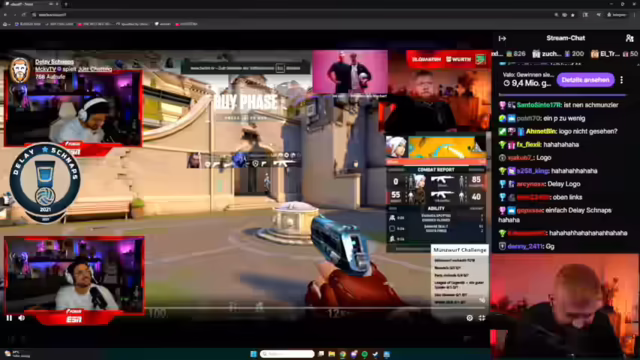The width and height of the screenshot is (640, 360).
Task: Go back with the browser back arrow
Action: click(5, 15)
